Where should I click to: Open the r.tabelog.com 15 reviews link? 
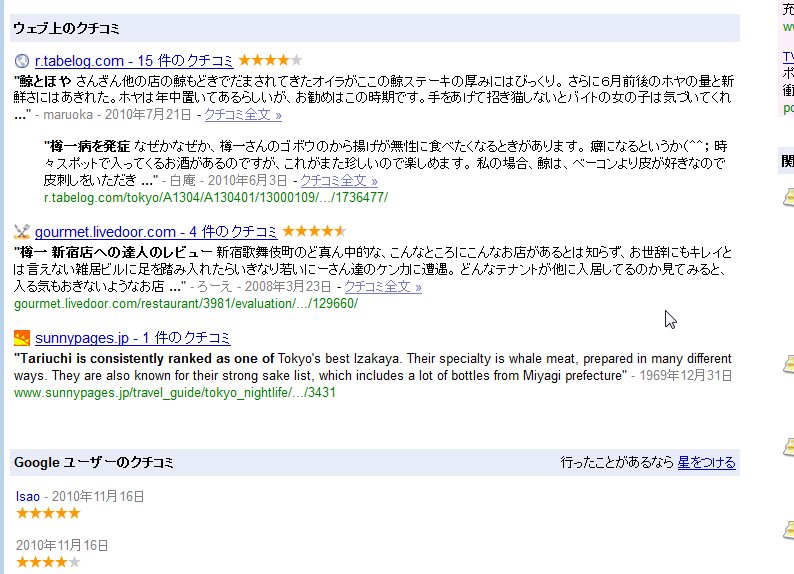134,61
